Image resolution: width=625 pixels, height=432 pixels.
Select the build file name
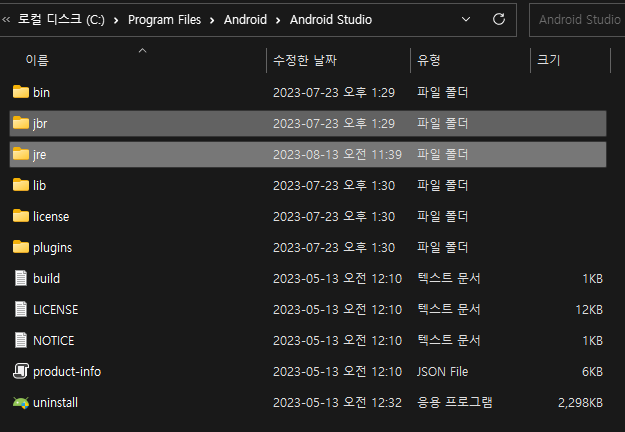(47, 278)
